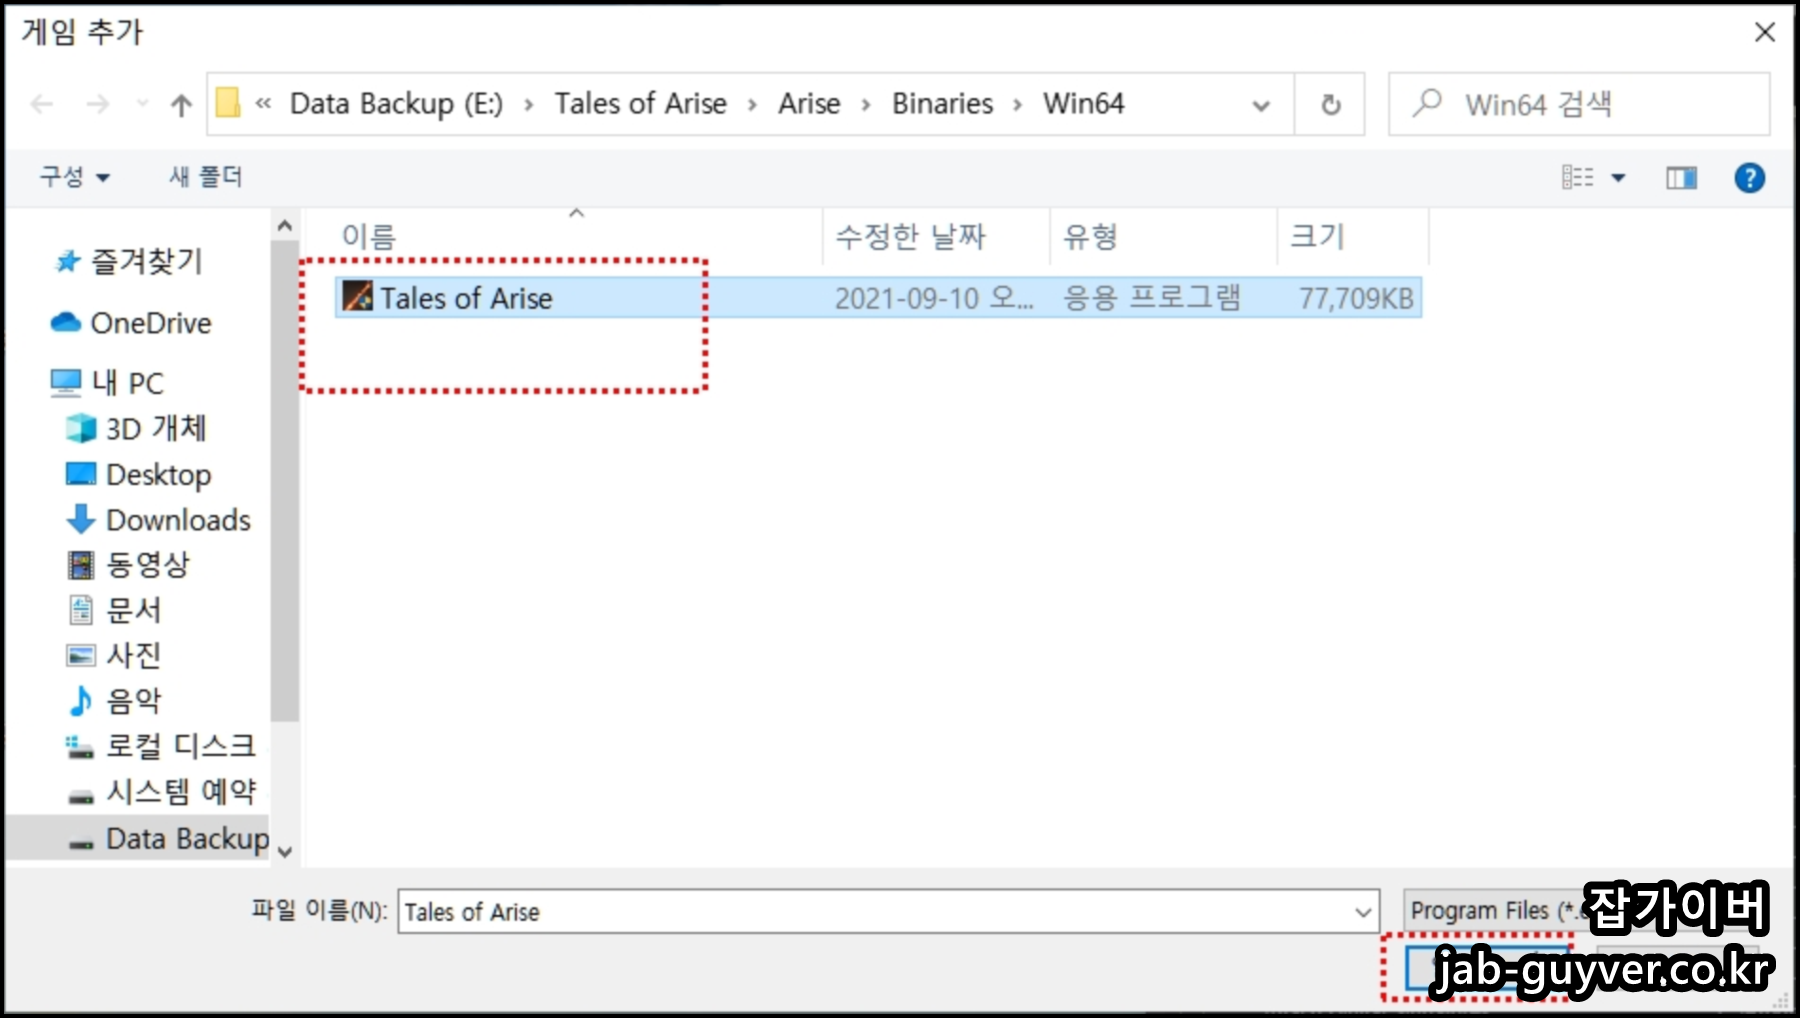Open OneDrive in navigation pane

[131, 323]
